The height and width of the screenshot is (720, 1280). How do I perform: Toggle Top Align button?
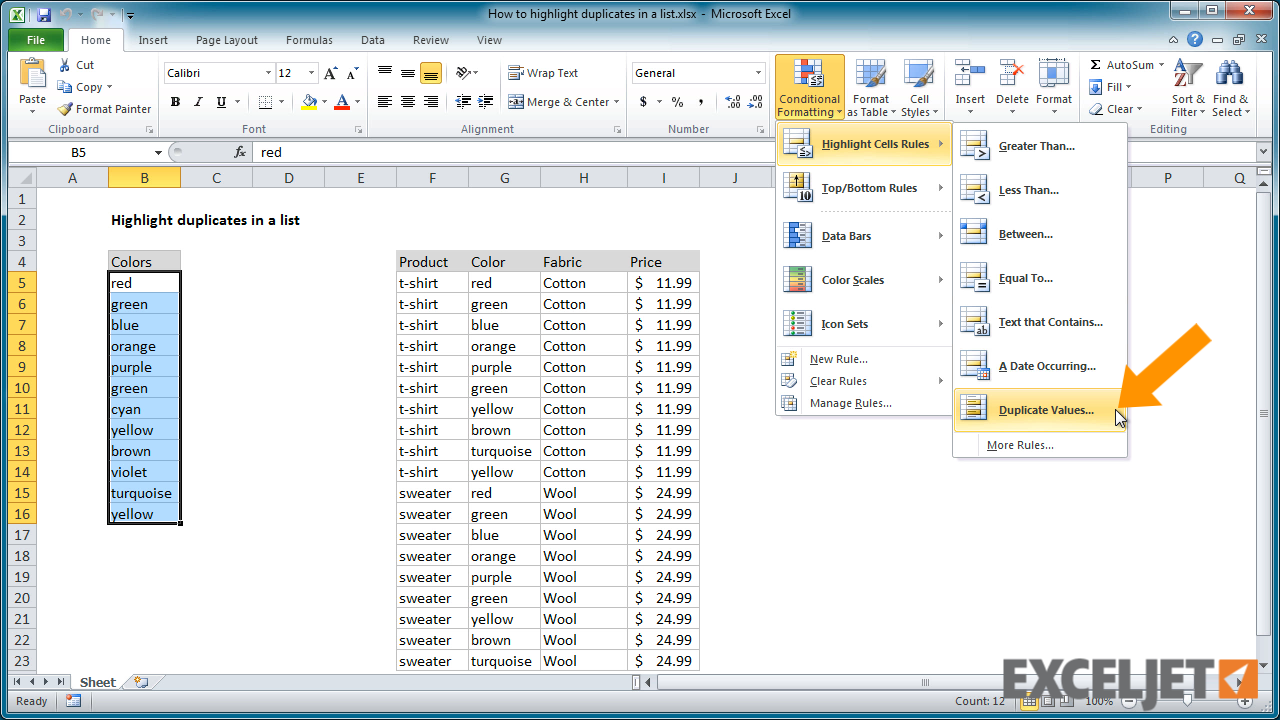point(385,73)
